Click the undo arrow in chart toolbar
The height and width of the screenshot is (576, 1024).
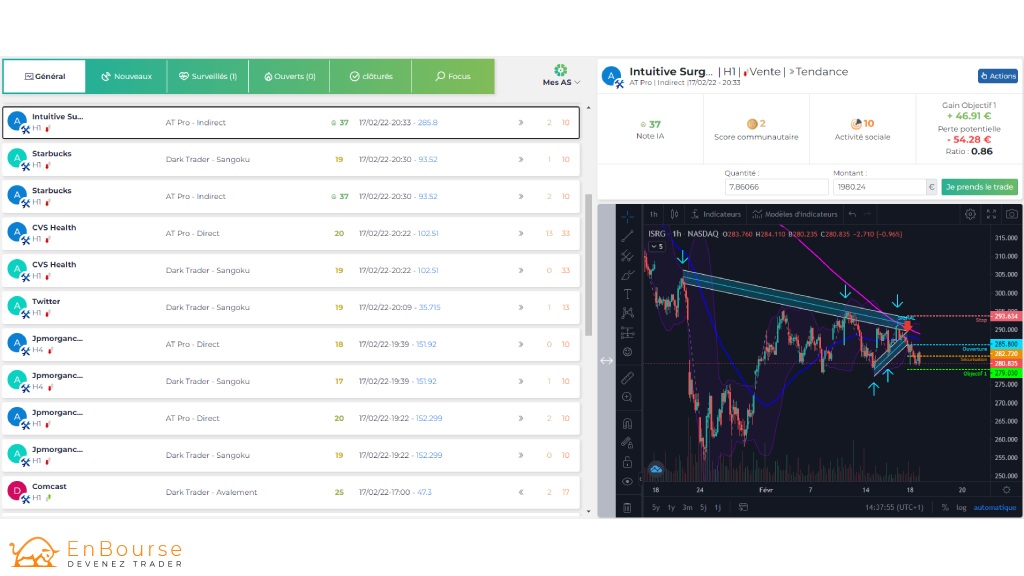(x=852, y=214)
